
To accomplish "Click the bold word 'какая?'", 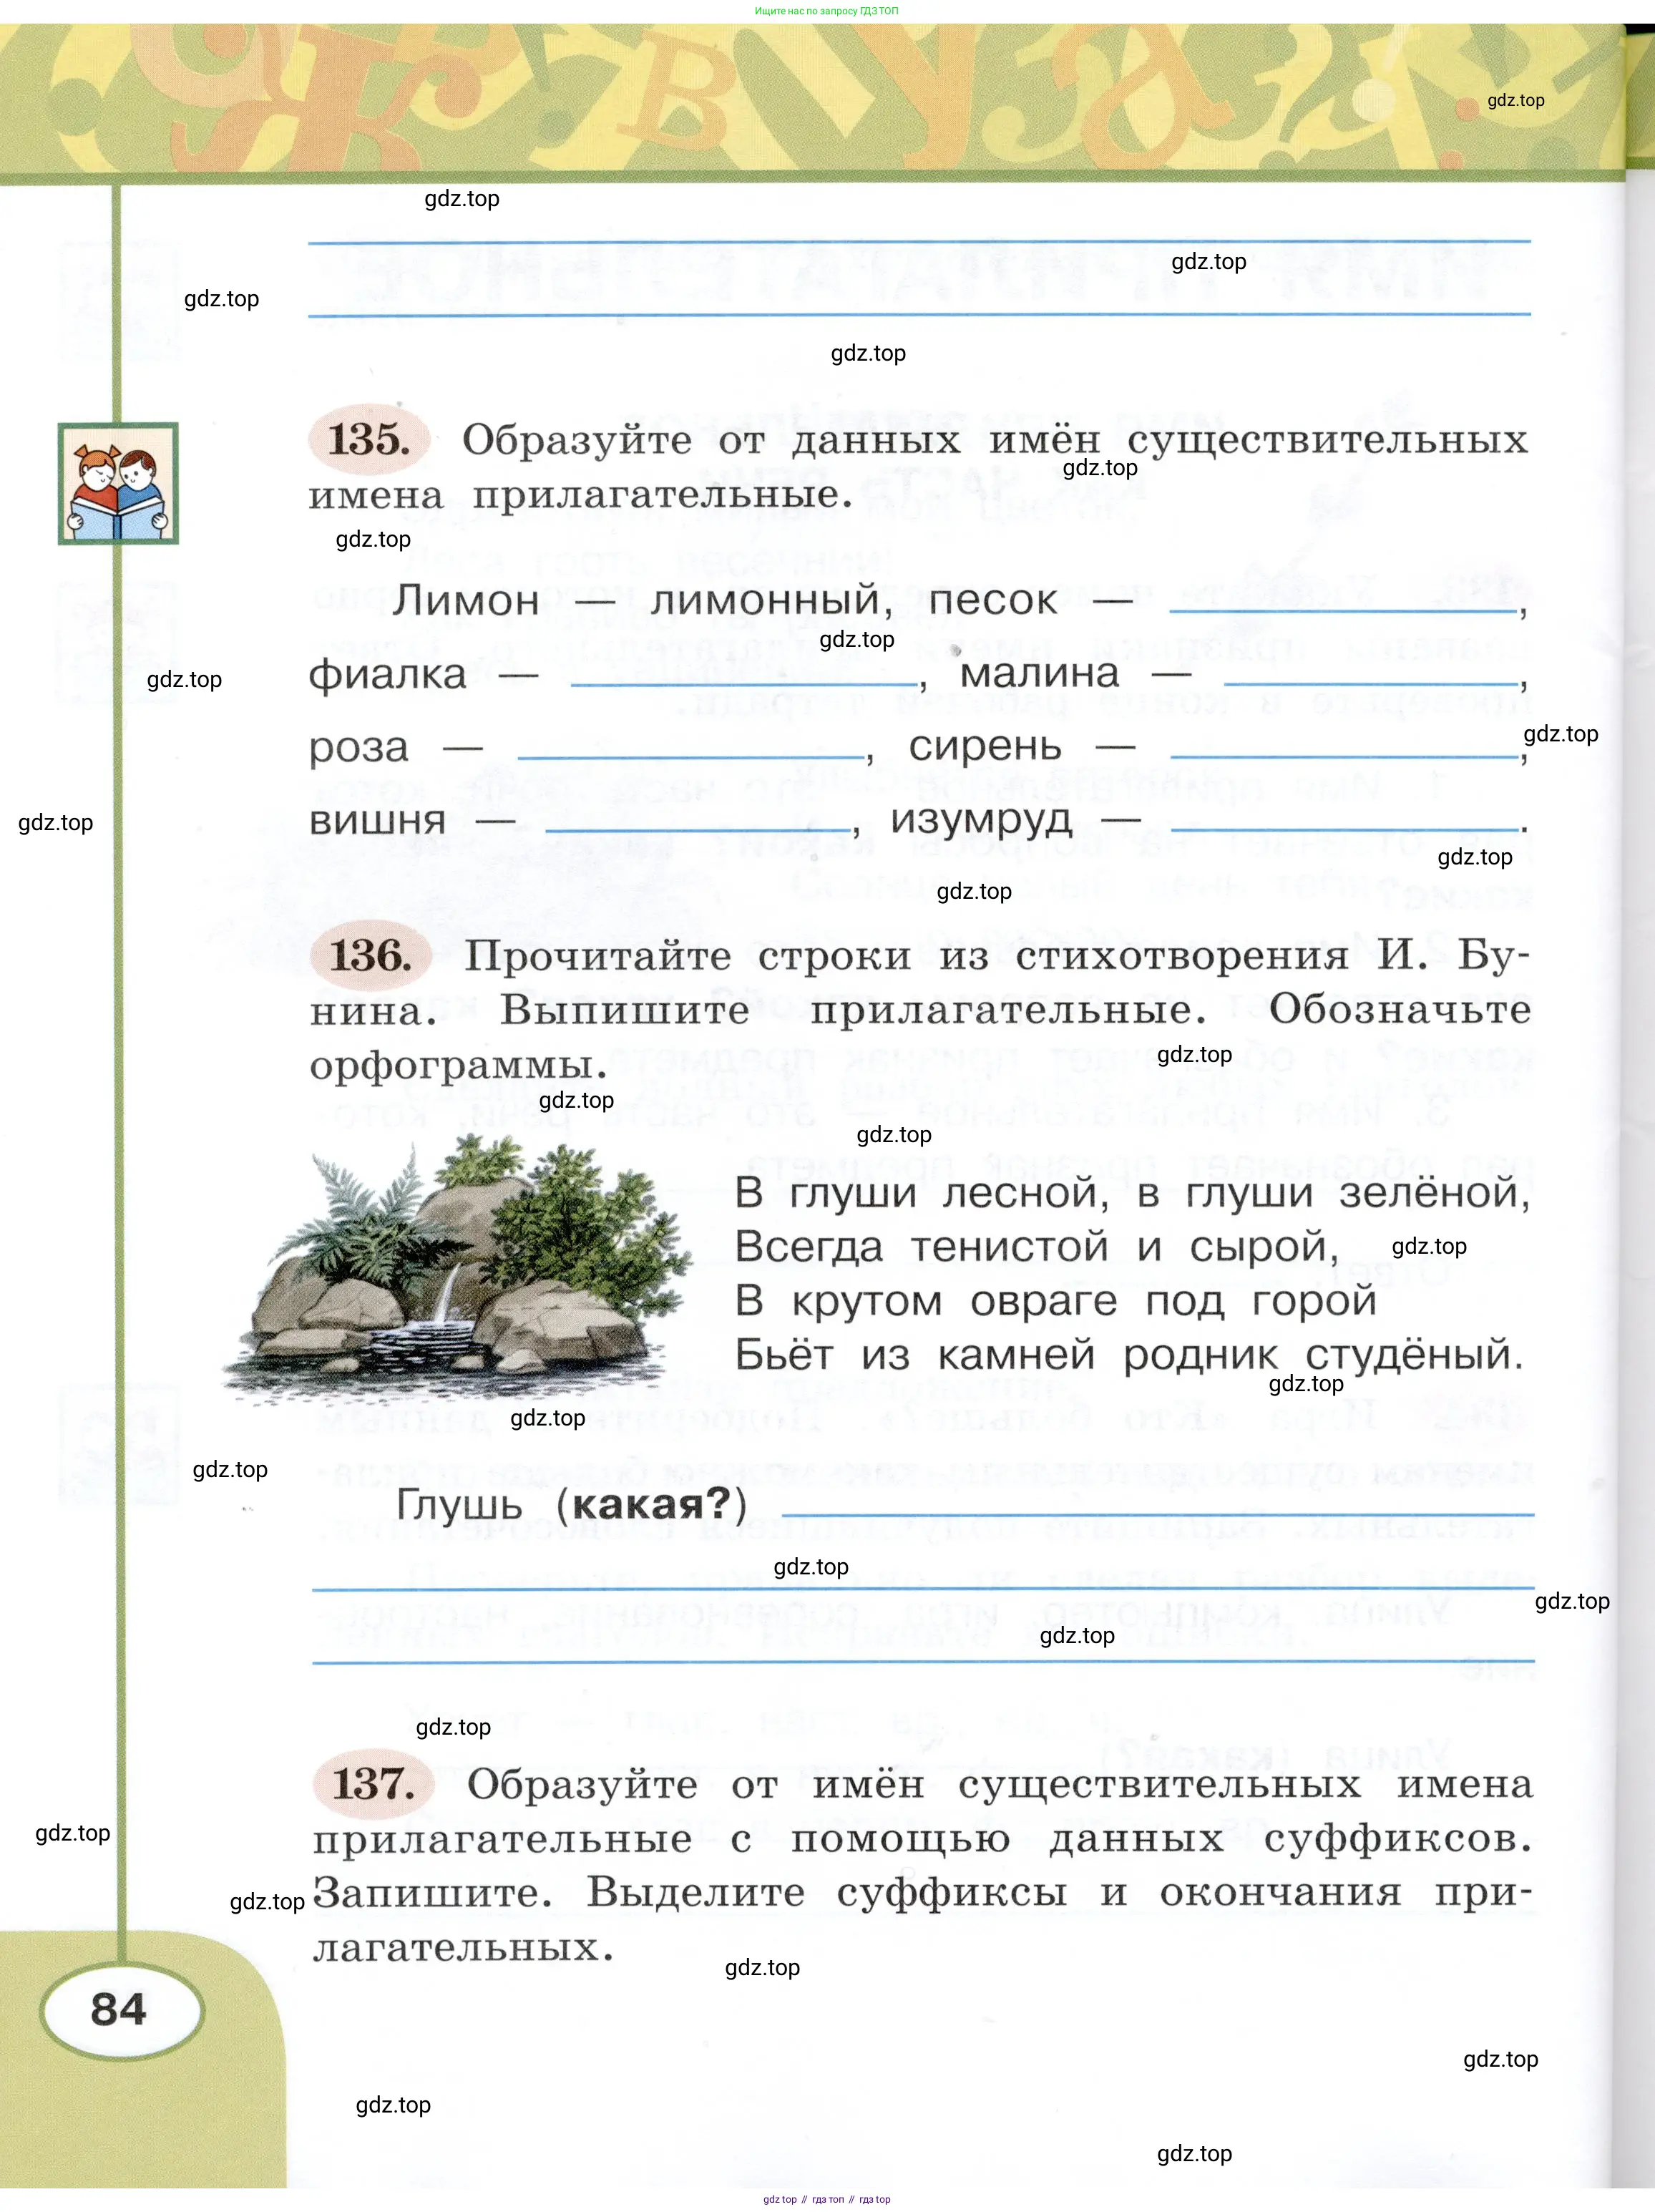I will 652,1505.
